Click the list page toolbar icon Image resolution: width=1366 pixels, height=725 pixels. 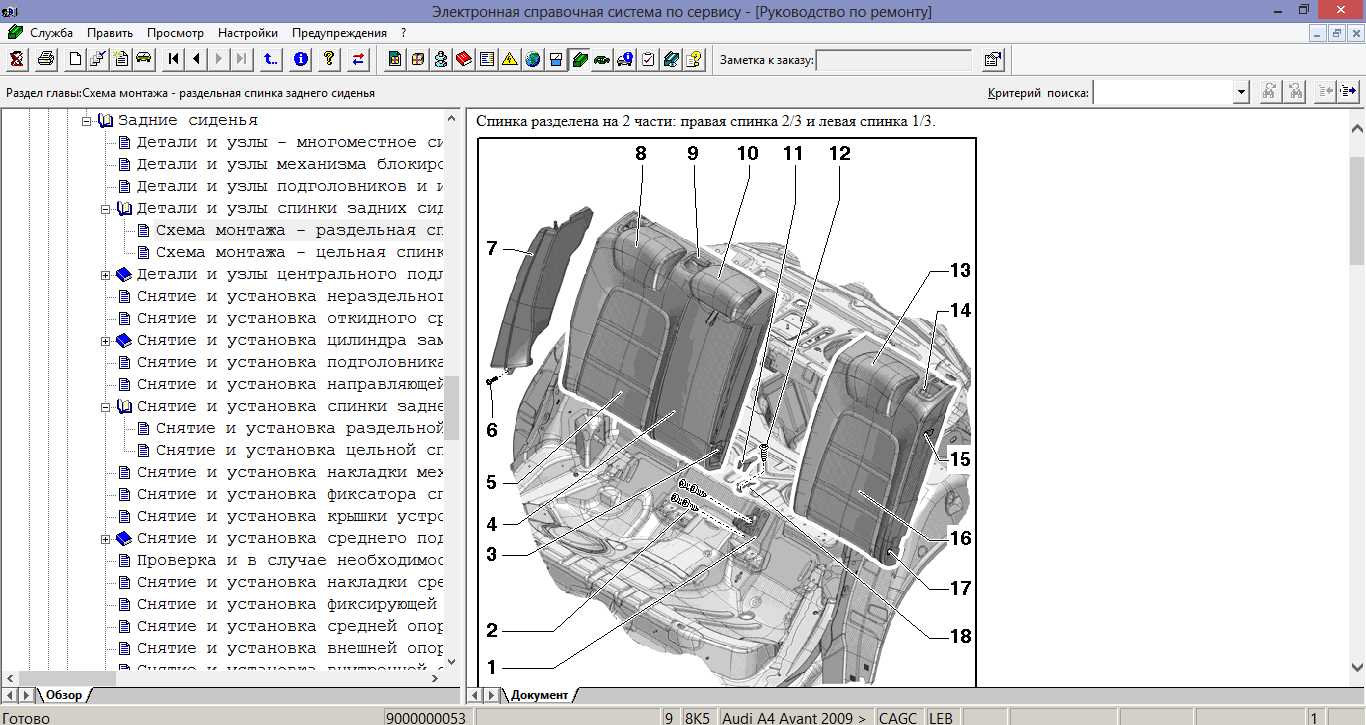coord(487,59)
